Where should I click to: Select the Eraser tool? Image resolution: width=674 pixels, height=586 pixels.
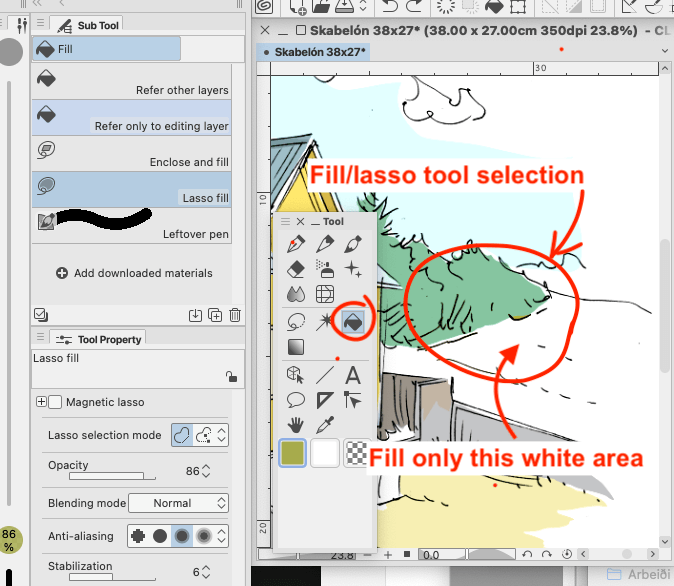296,270
